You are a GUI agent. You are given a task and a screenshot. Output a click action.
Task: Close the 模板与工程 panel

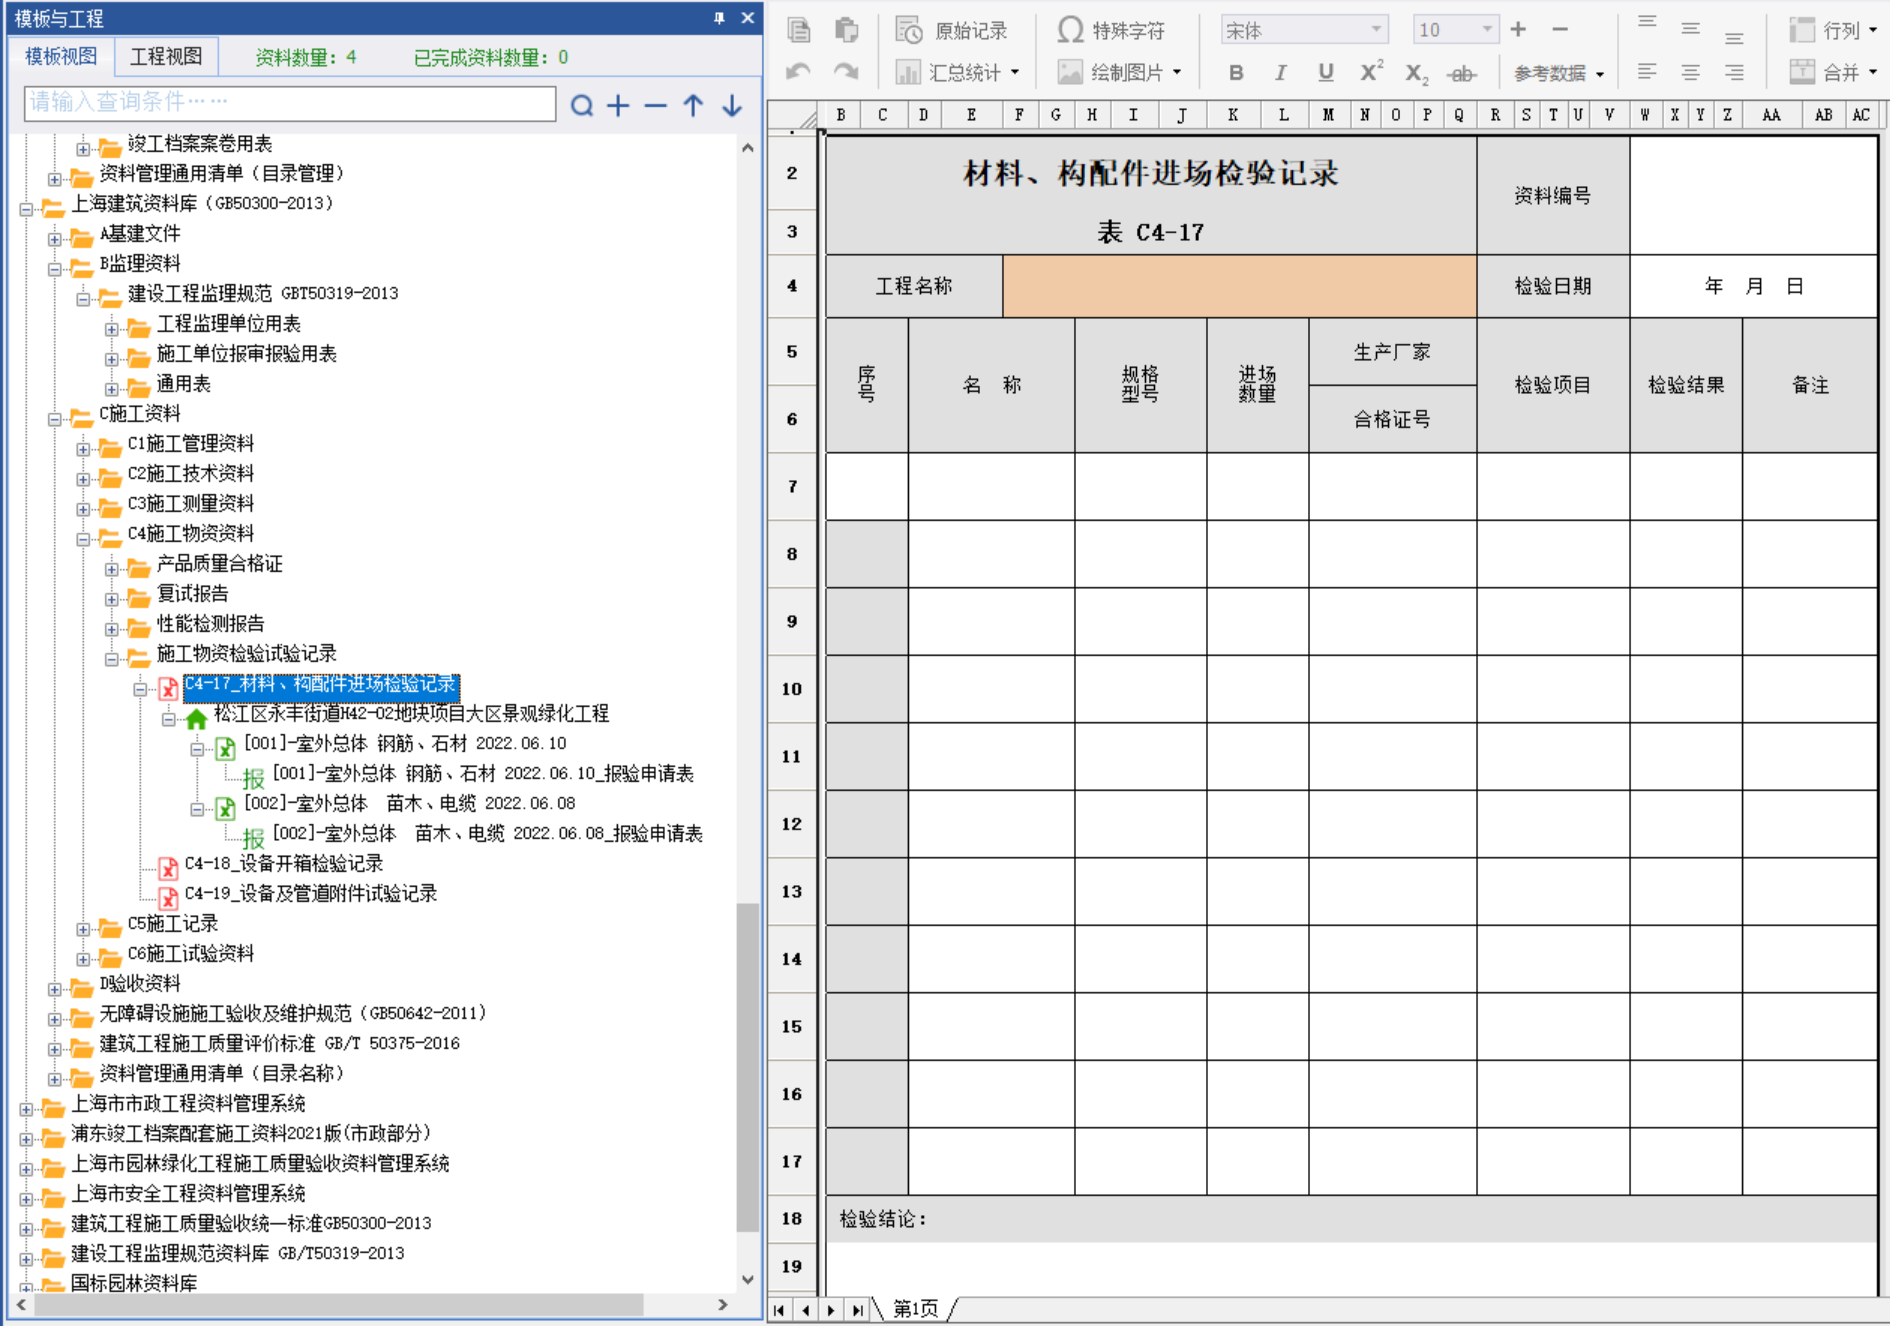[747, 18]
